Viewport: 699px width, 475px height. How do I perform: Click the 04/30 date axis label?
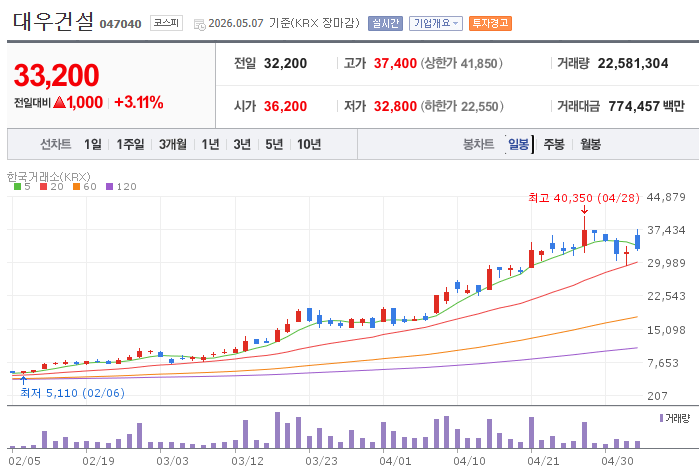click(x=617, y=461)
